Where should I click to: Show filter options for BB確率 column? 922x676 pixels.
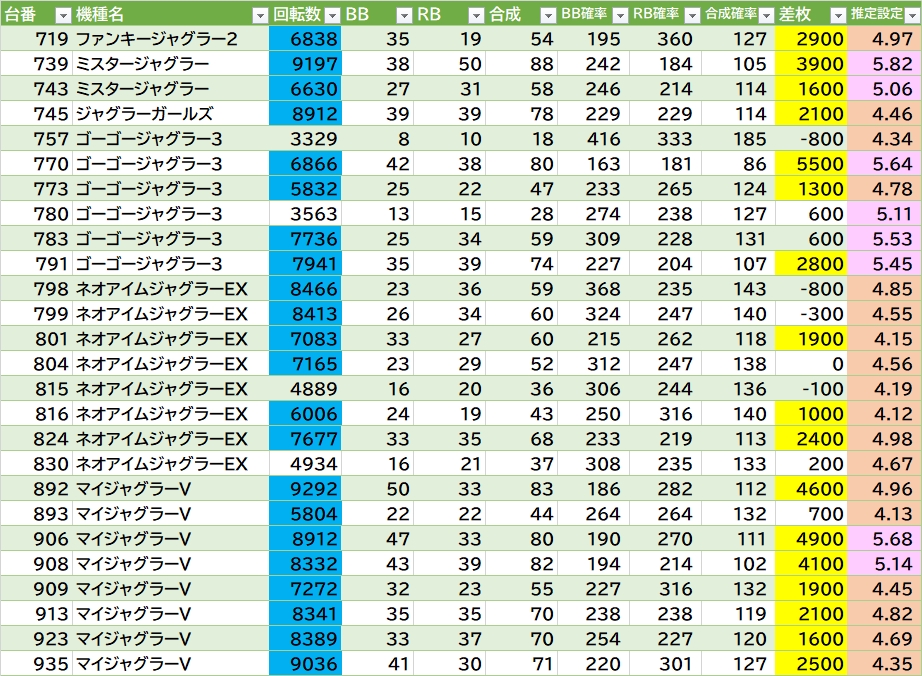pos(620,15)
